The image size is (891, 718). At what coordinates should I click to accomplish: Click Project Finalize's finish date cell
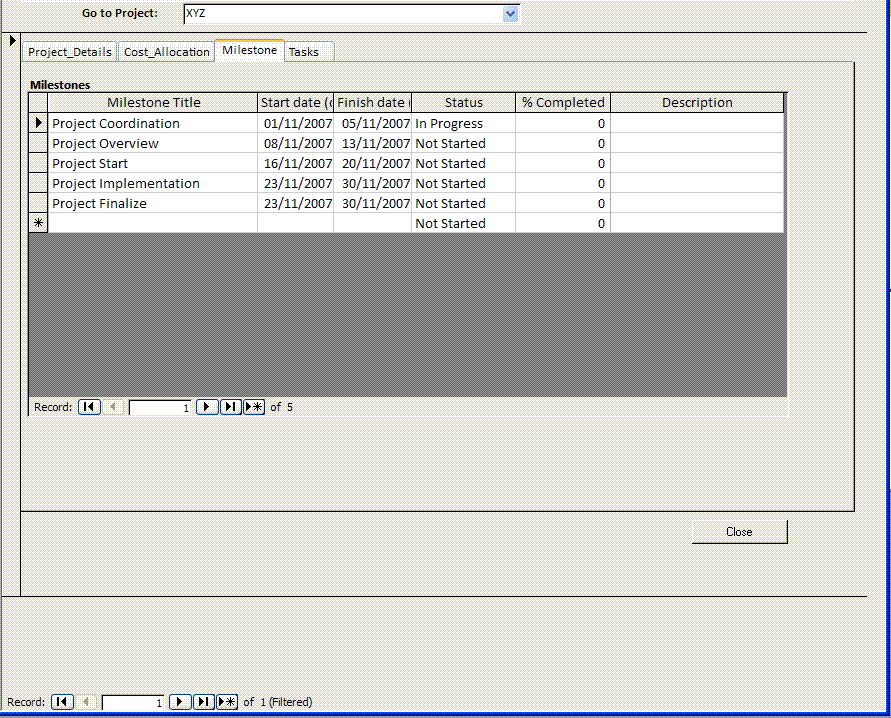(373, 203)
